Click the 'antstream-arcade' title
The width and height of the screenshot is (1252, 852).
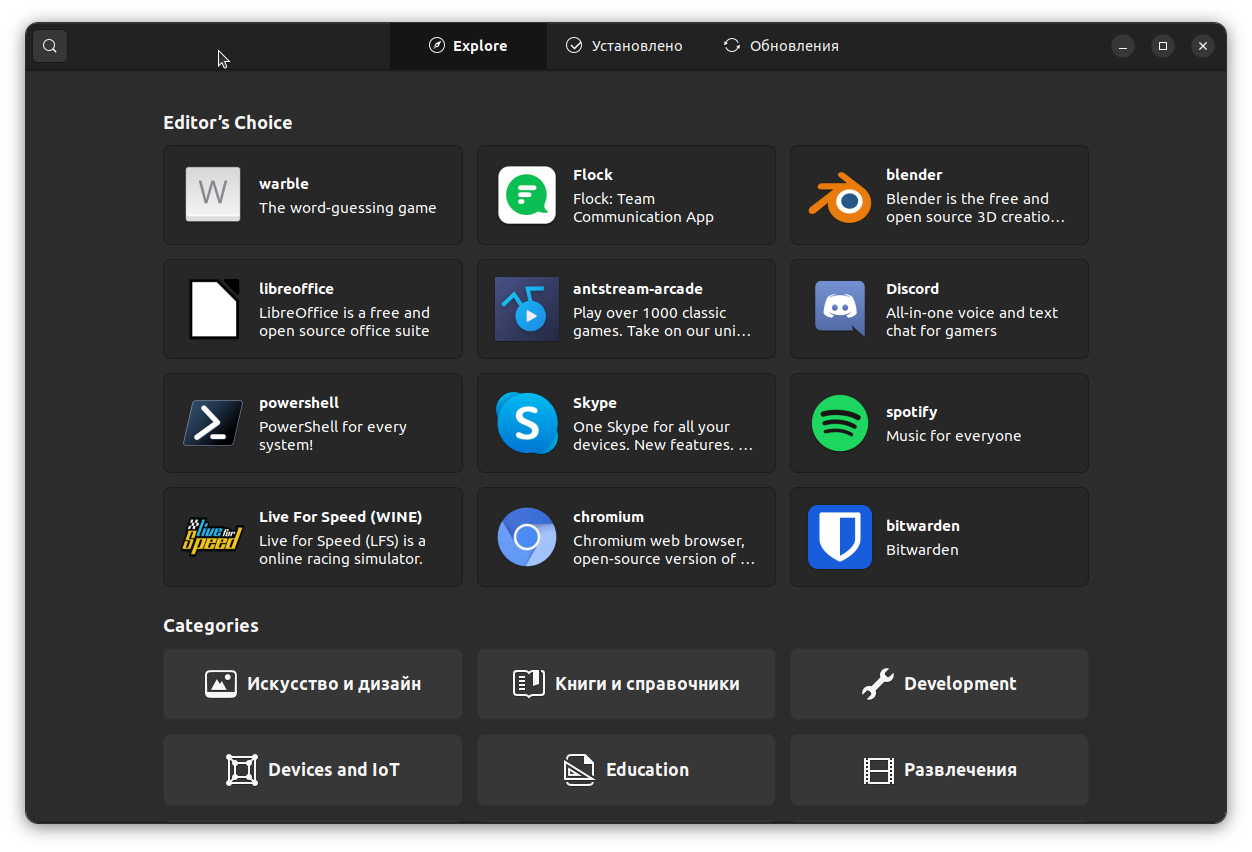(x=638, y=289)
